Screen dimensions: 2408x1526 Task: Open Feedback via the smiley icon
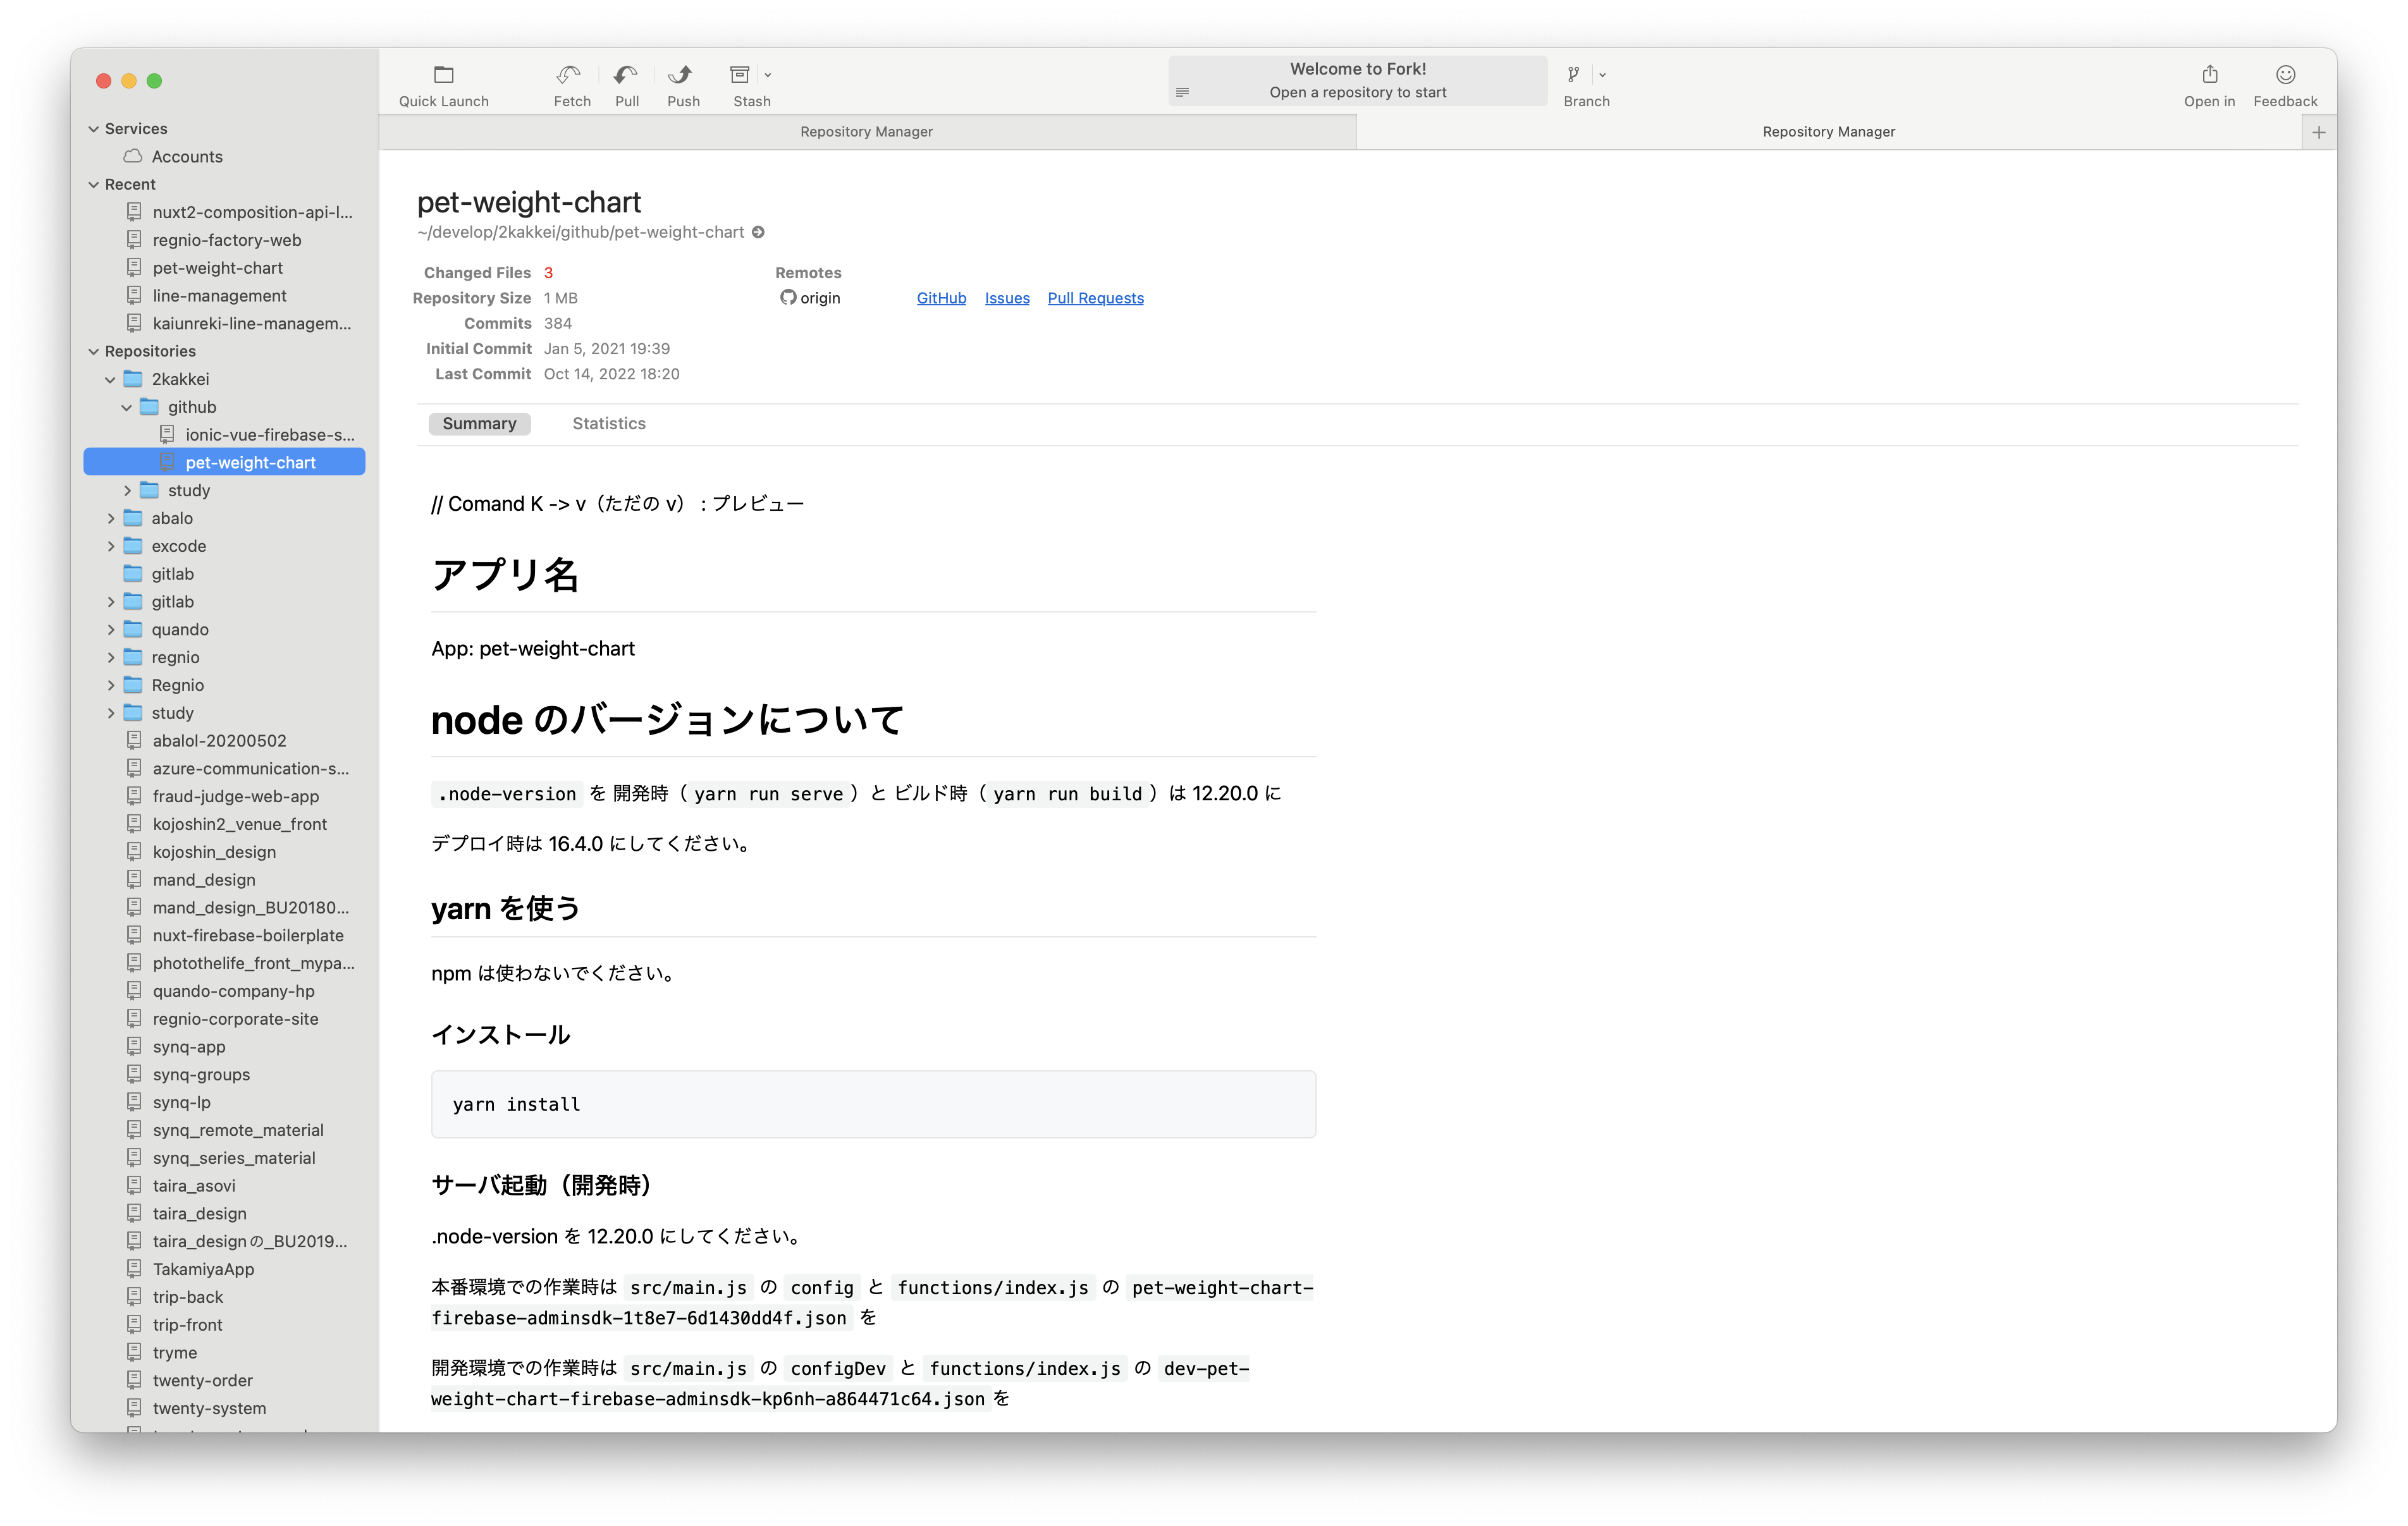(x=2285, y=73)
